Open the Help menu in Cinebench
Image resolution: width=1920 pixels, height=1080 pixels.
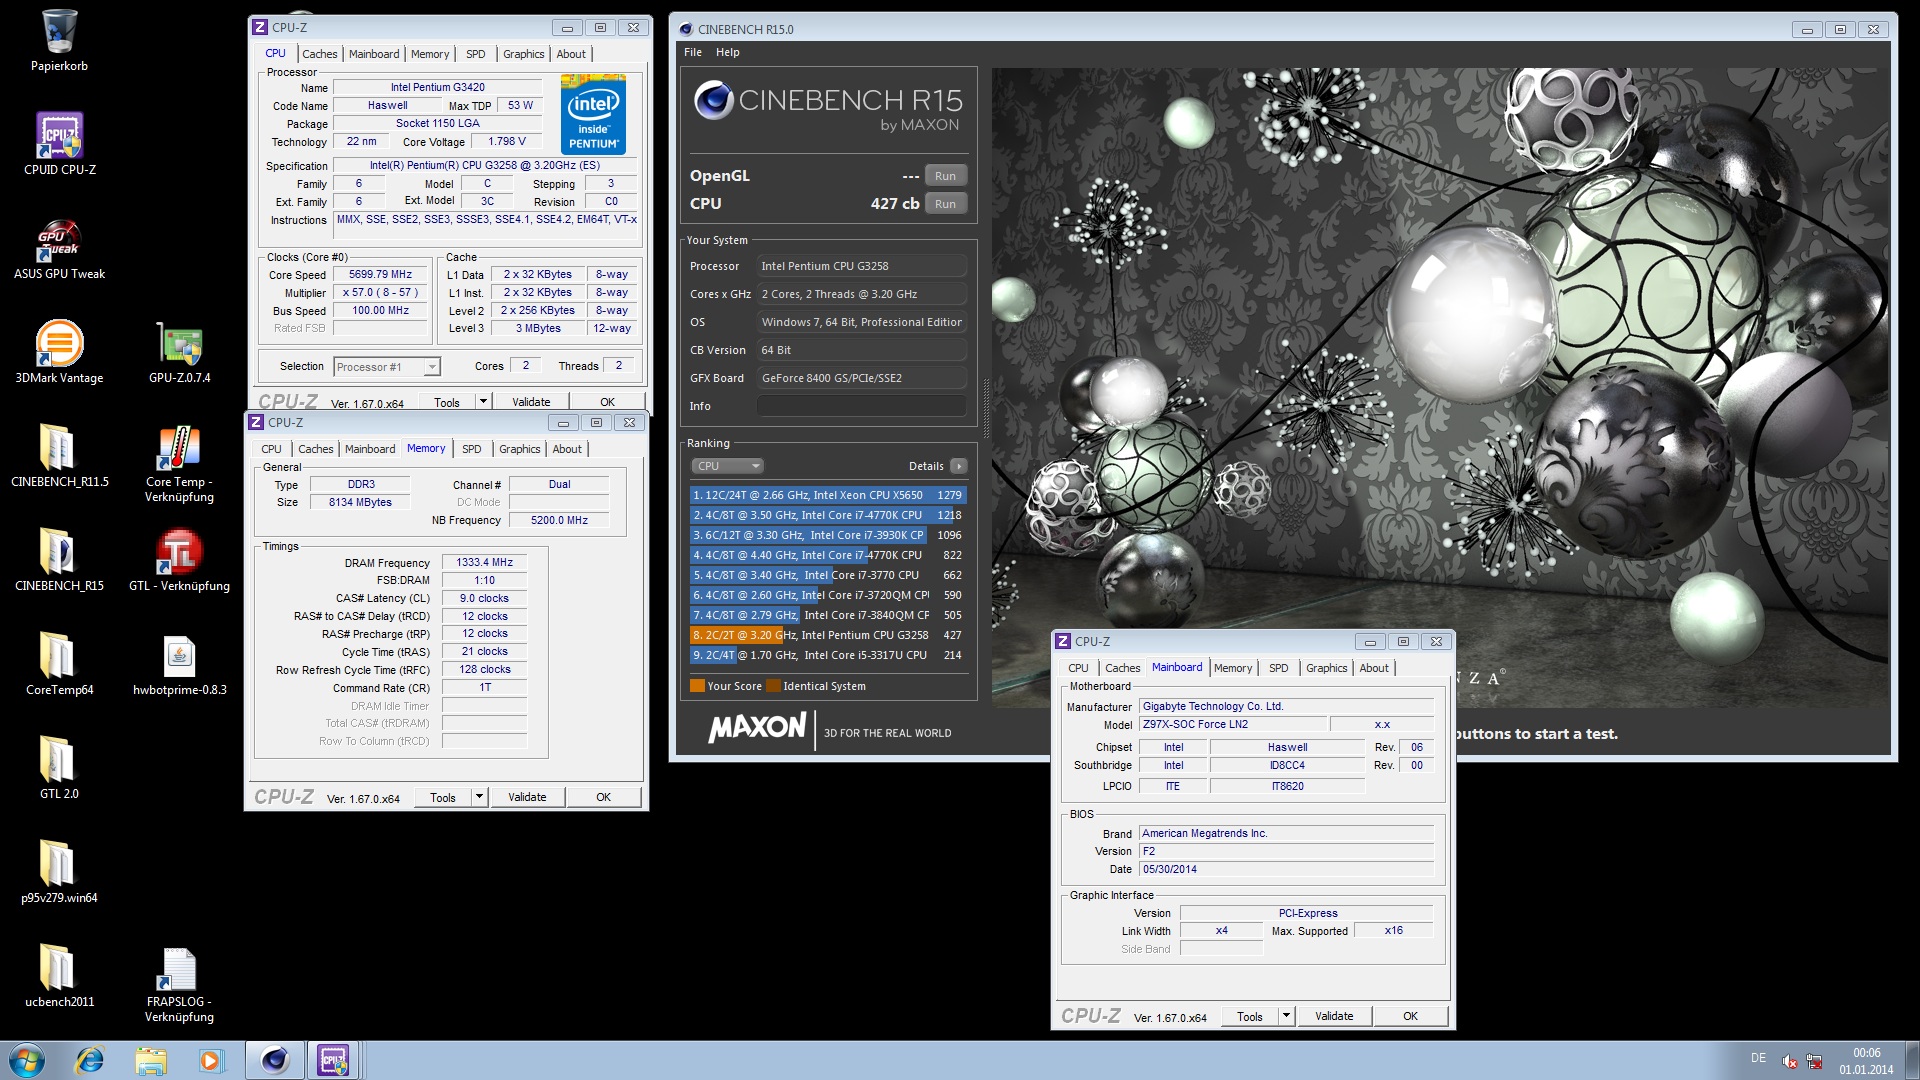728,52
